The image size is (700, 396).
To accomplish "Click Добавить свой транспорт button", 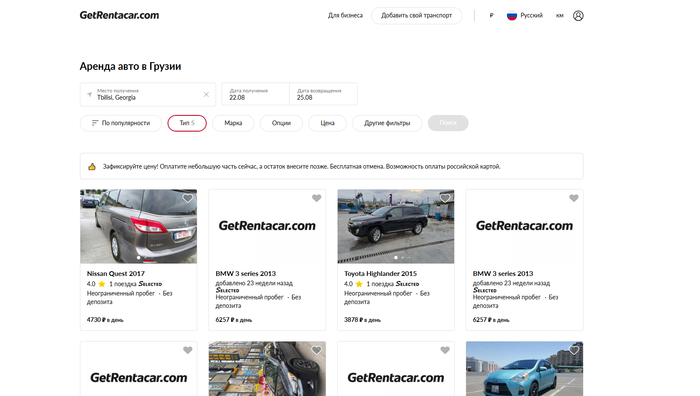I will 417,16.
